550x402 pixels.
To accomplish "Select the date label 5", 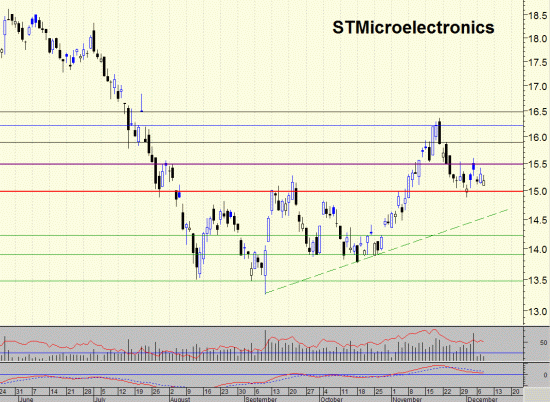I will coord(103,391).
